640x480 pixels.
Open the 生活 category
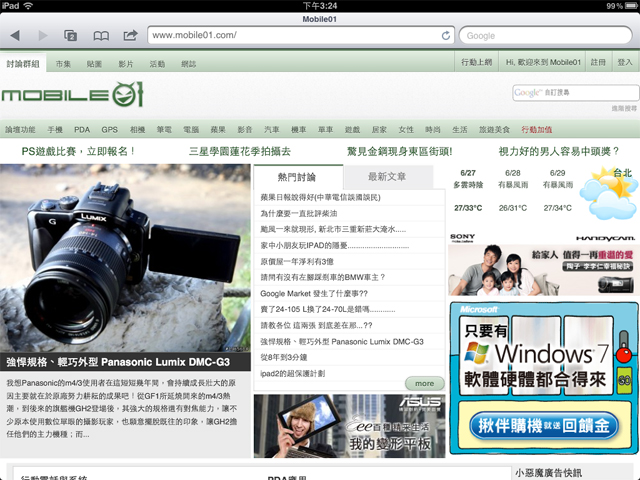(x=460, y=130)
